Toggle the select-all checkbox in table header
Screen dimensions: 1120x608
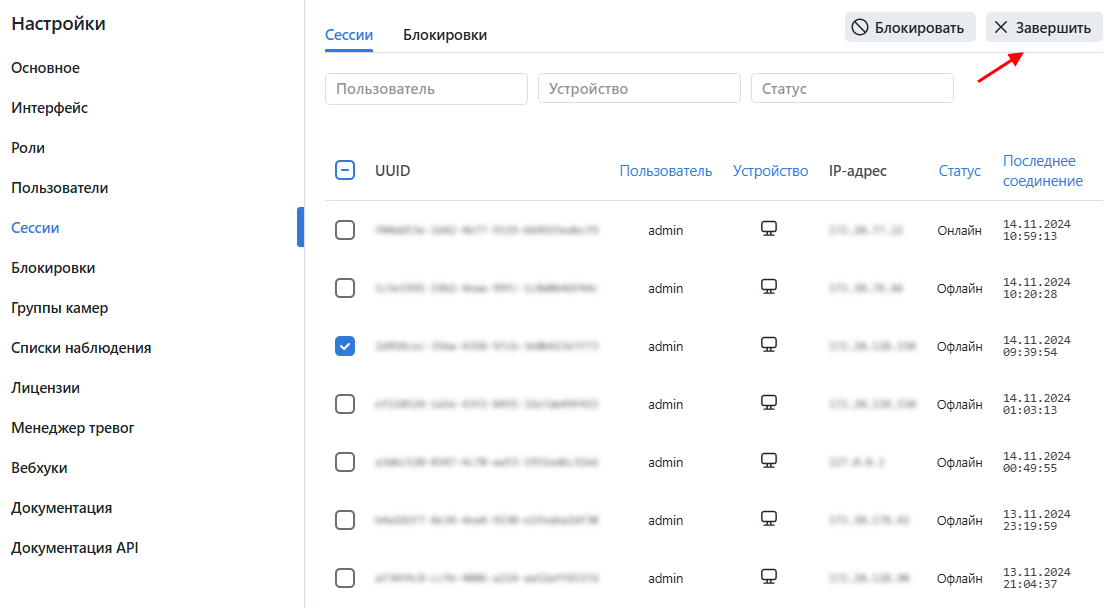pyautogui.click(x=345, y=171)
